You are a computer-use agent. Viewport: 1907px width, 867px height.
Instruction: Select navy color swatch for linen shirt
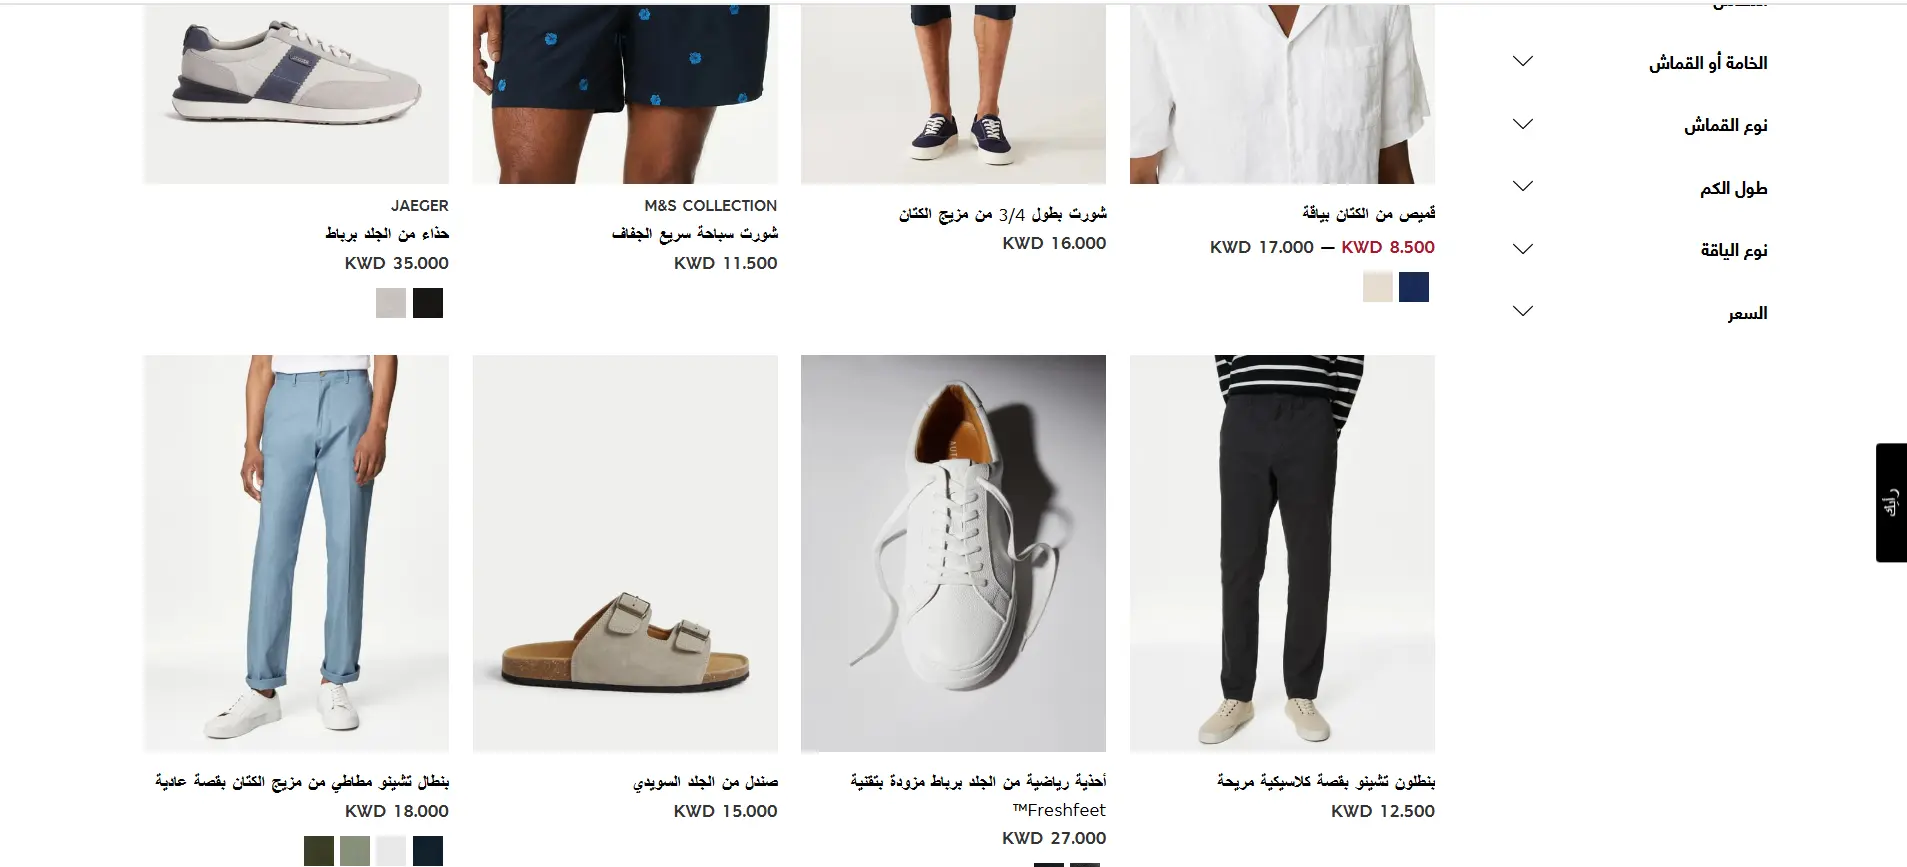pos(1414,287)
